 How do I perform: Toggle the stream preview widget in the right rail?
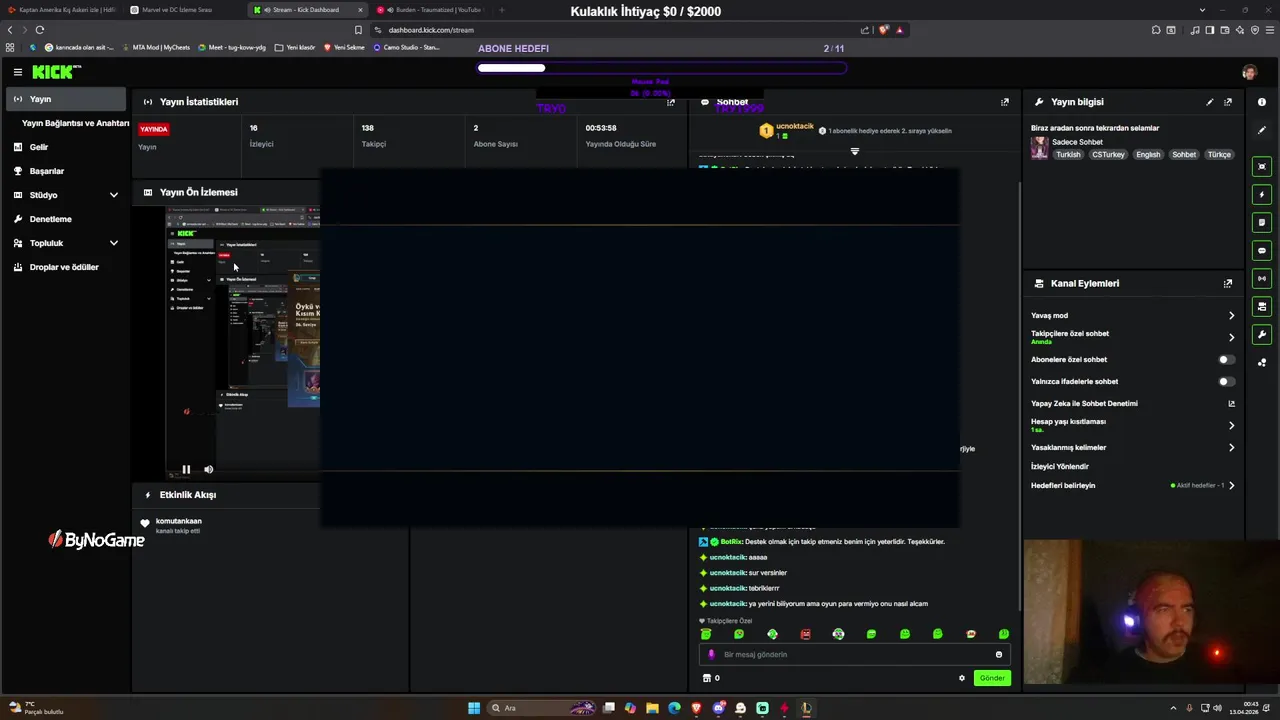click(1262, 166)
